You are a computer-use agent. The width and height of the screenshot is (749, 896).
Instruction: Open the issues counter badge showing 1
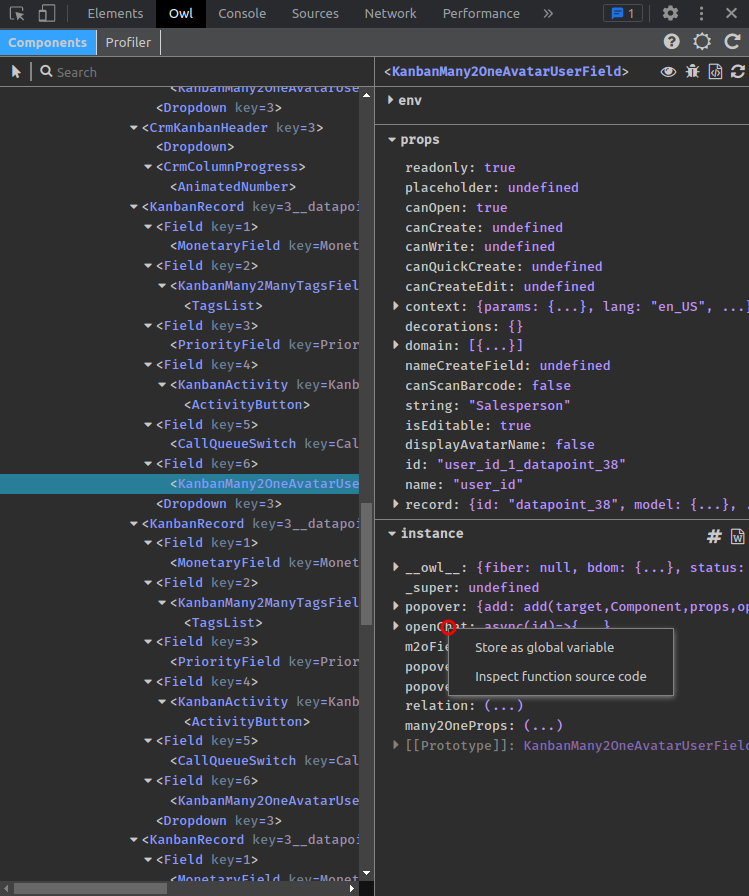[x=623, y=13]
